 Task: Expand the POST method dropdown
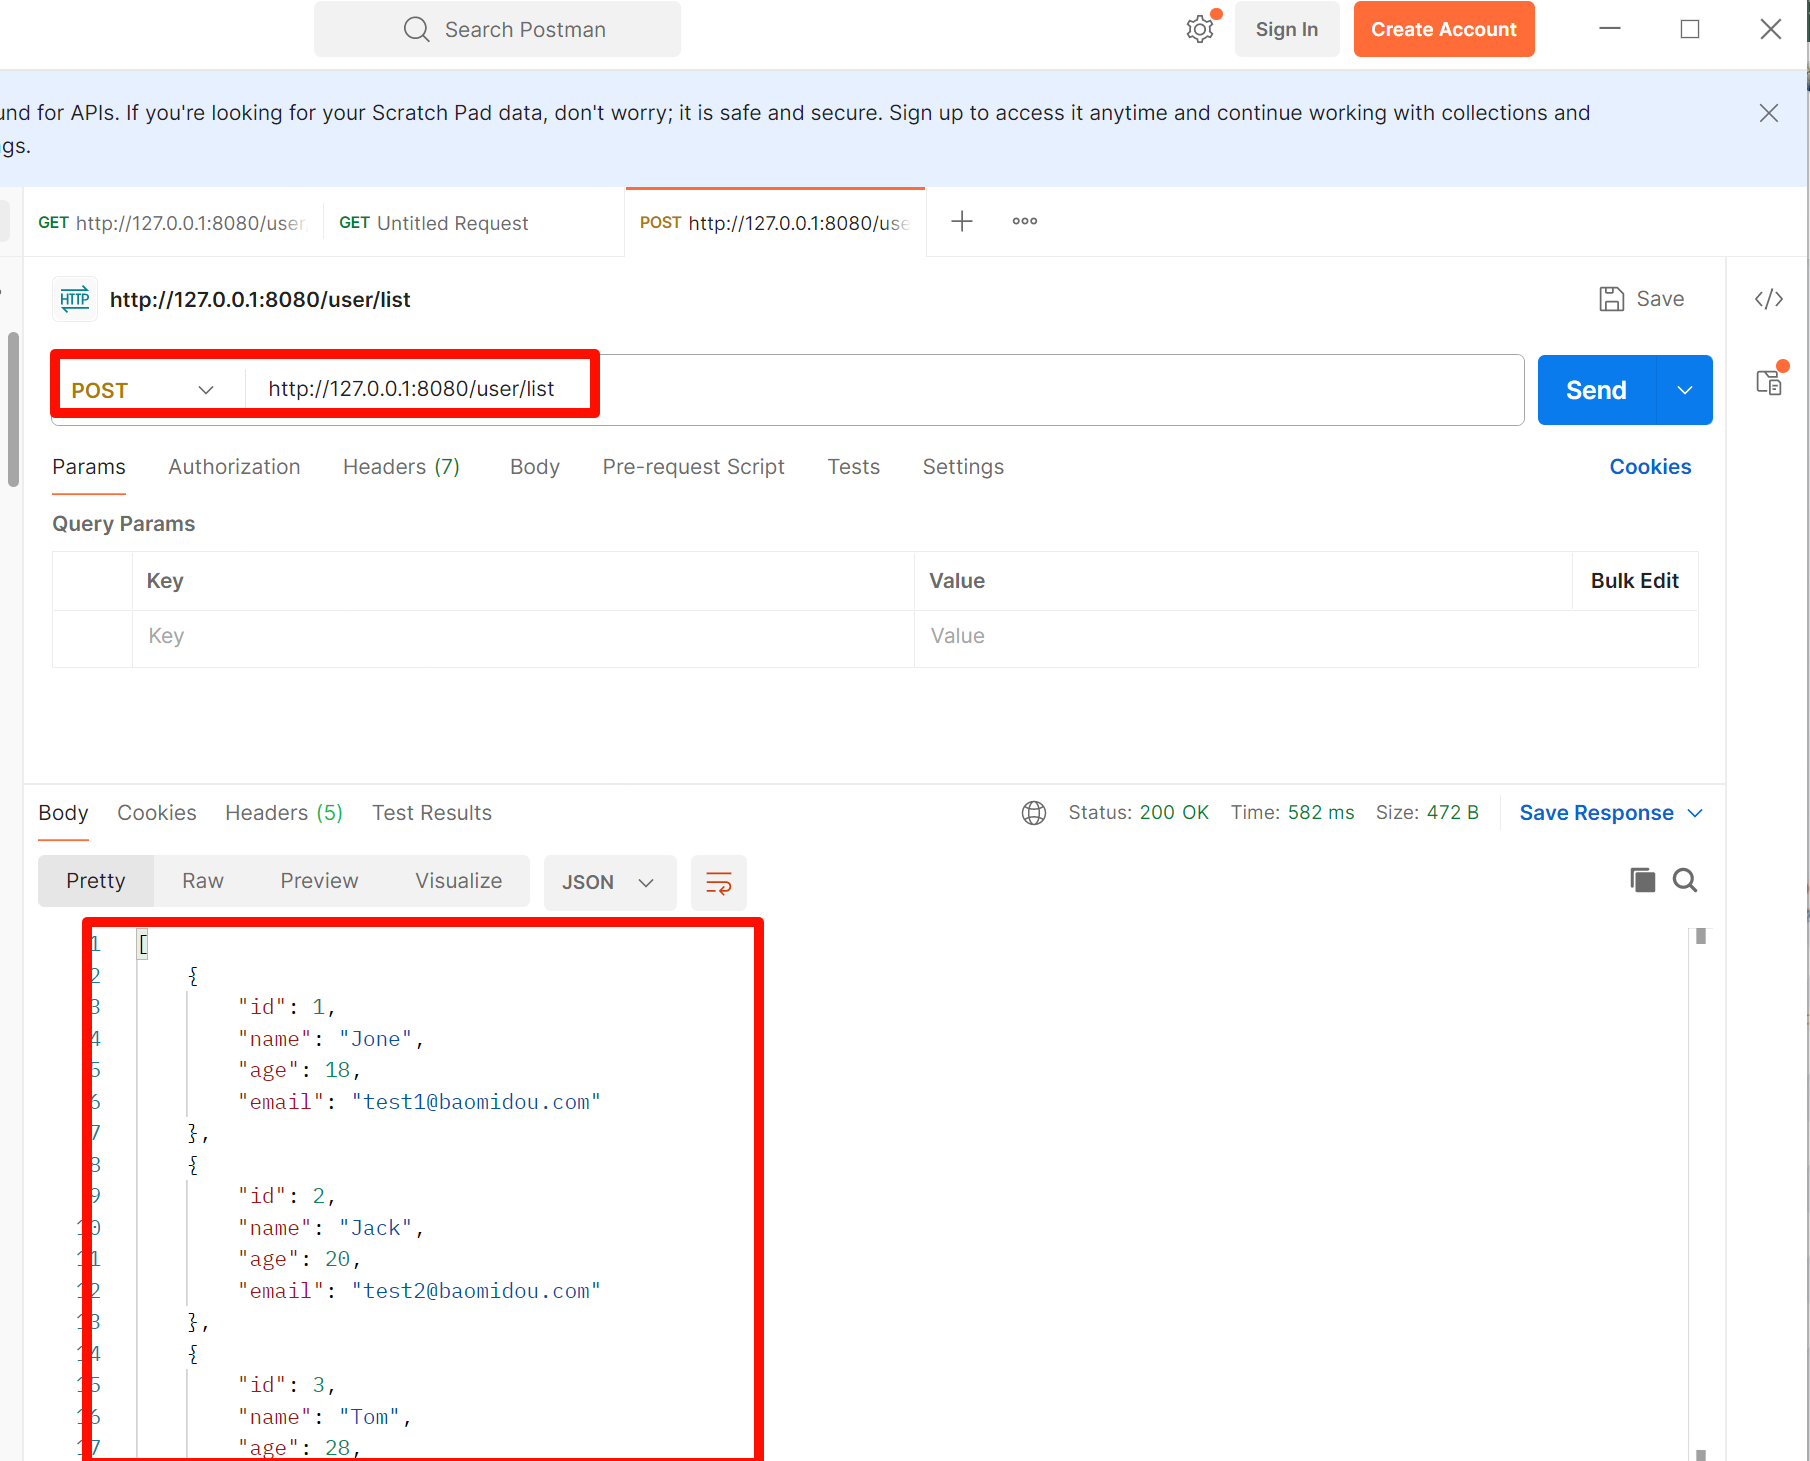[206, 390]
